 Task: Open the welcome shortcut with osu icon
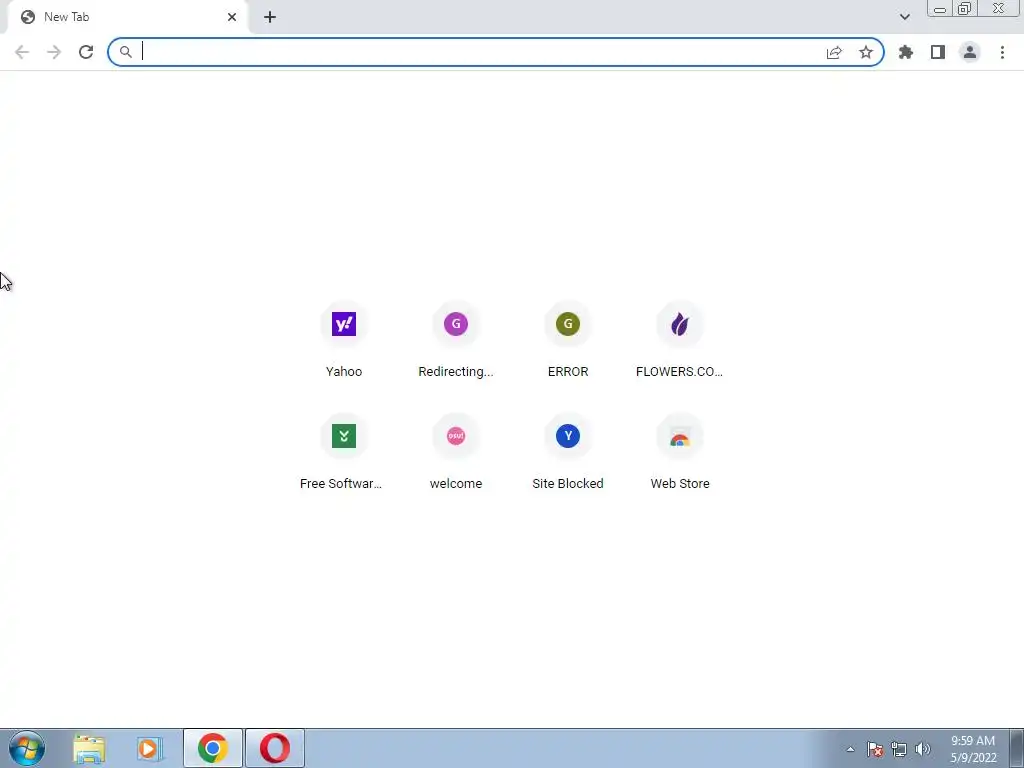coord(456,453)
